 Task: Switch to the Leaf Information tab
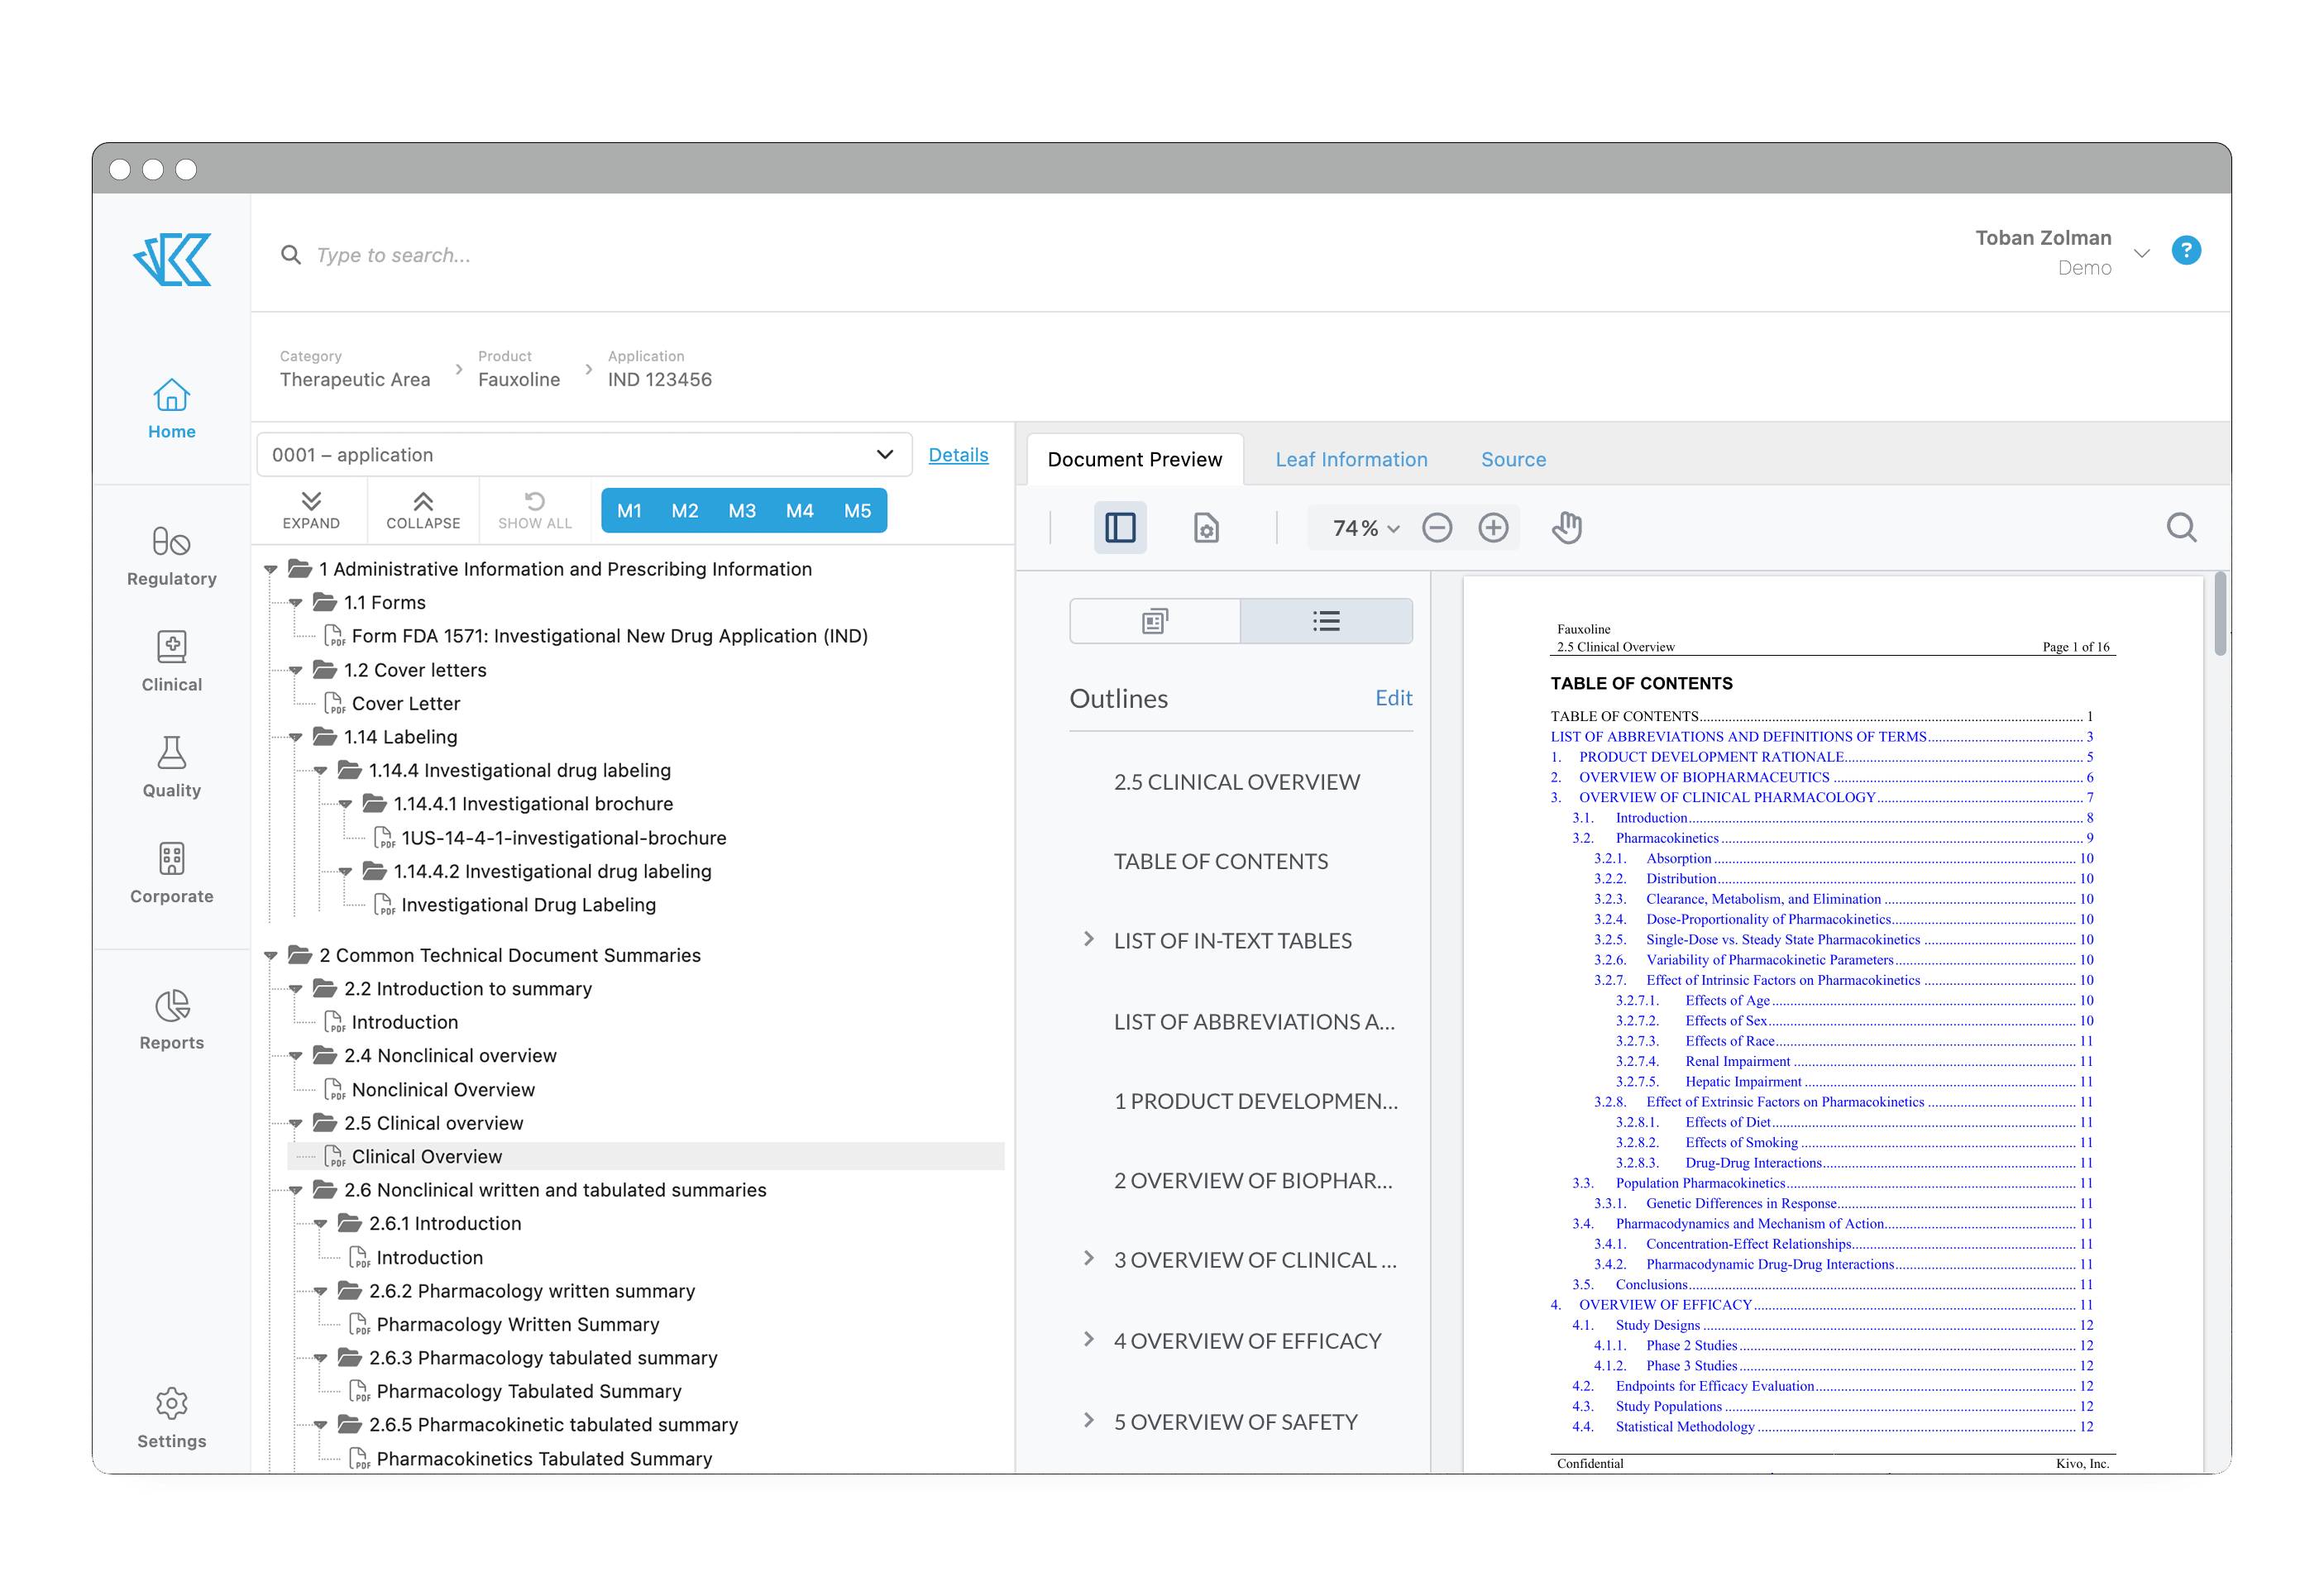coord(1351,460)
